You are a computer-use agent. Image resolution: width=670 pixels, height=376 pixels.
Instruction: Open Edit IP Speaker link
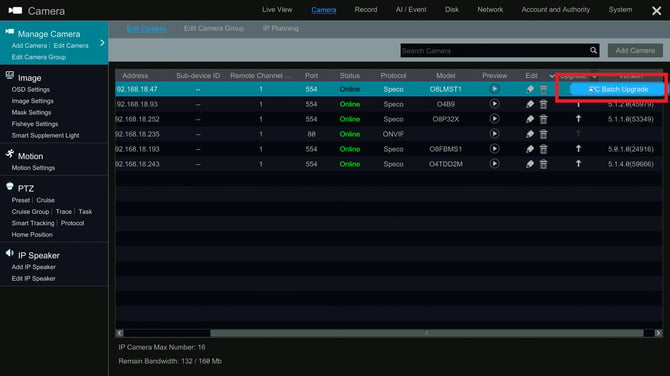tap(33, 279)
